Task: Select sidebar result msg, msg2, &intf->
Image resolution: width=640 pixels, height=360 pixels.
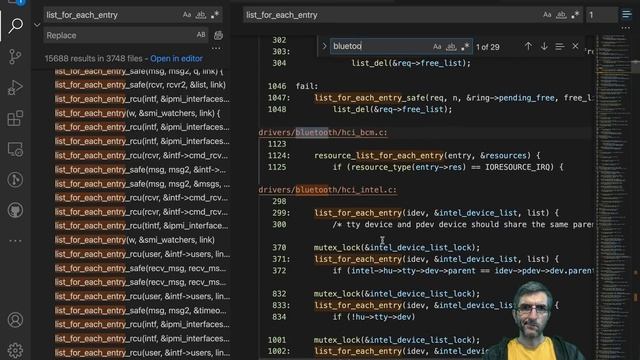Action: (x=140, y=169)
